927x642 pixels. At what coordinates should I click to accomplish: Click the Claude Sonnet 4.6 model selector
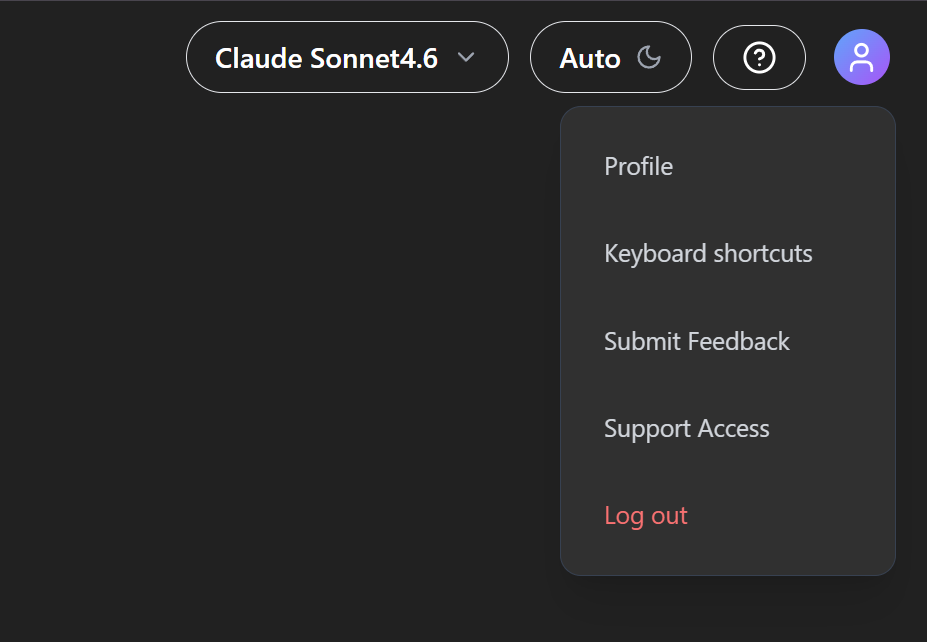point(347,57)
